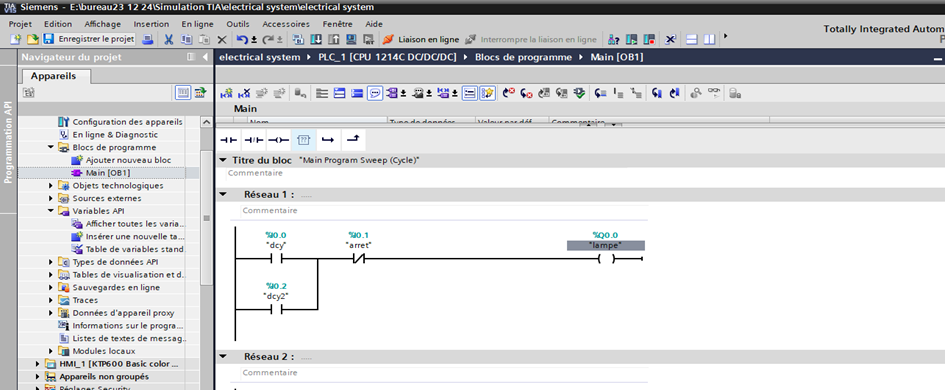Click split editor horizontally icon
The width and height of the screenshot is (945, 390).
pyautogui.click(x=692, y=40)
